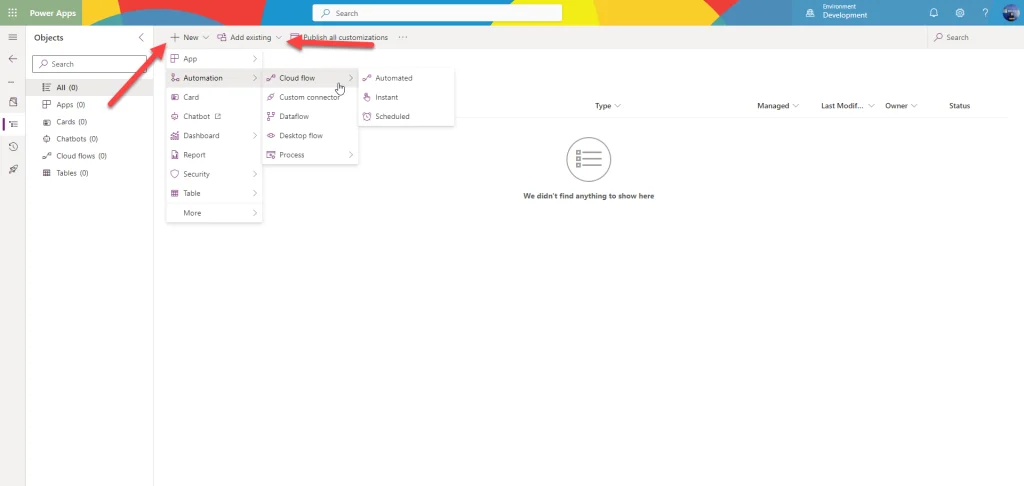Choose Desktop flow in Automation submenu
Screen dimensions: 1024x486
tap(310, 136)
